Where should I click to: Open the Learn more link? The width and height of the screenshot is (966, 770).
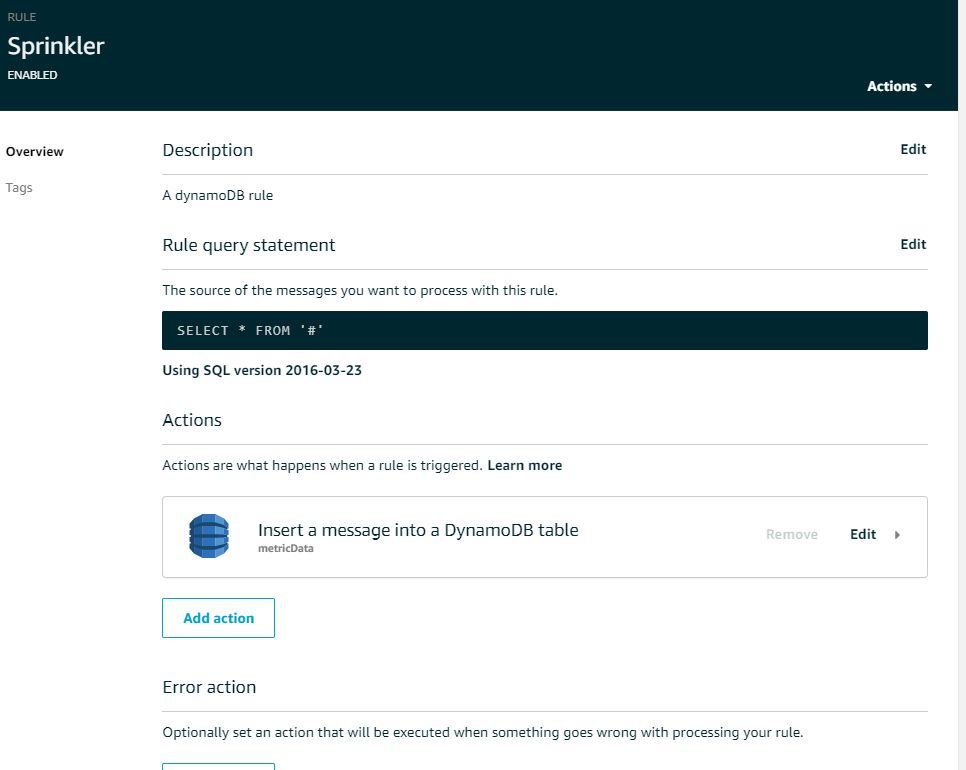coord(524,465)
